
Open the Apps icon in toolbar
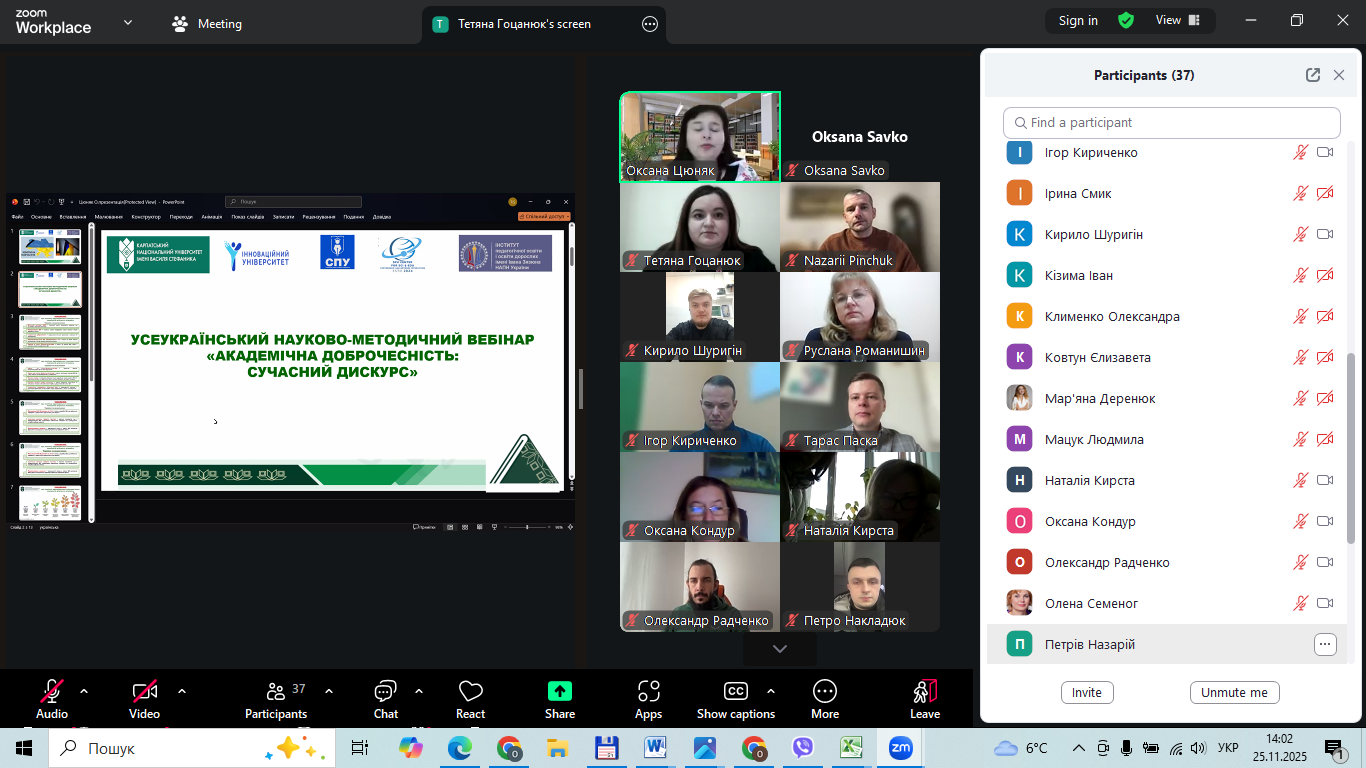pos(648,692)
